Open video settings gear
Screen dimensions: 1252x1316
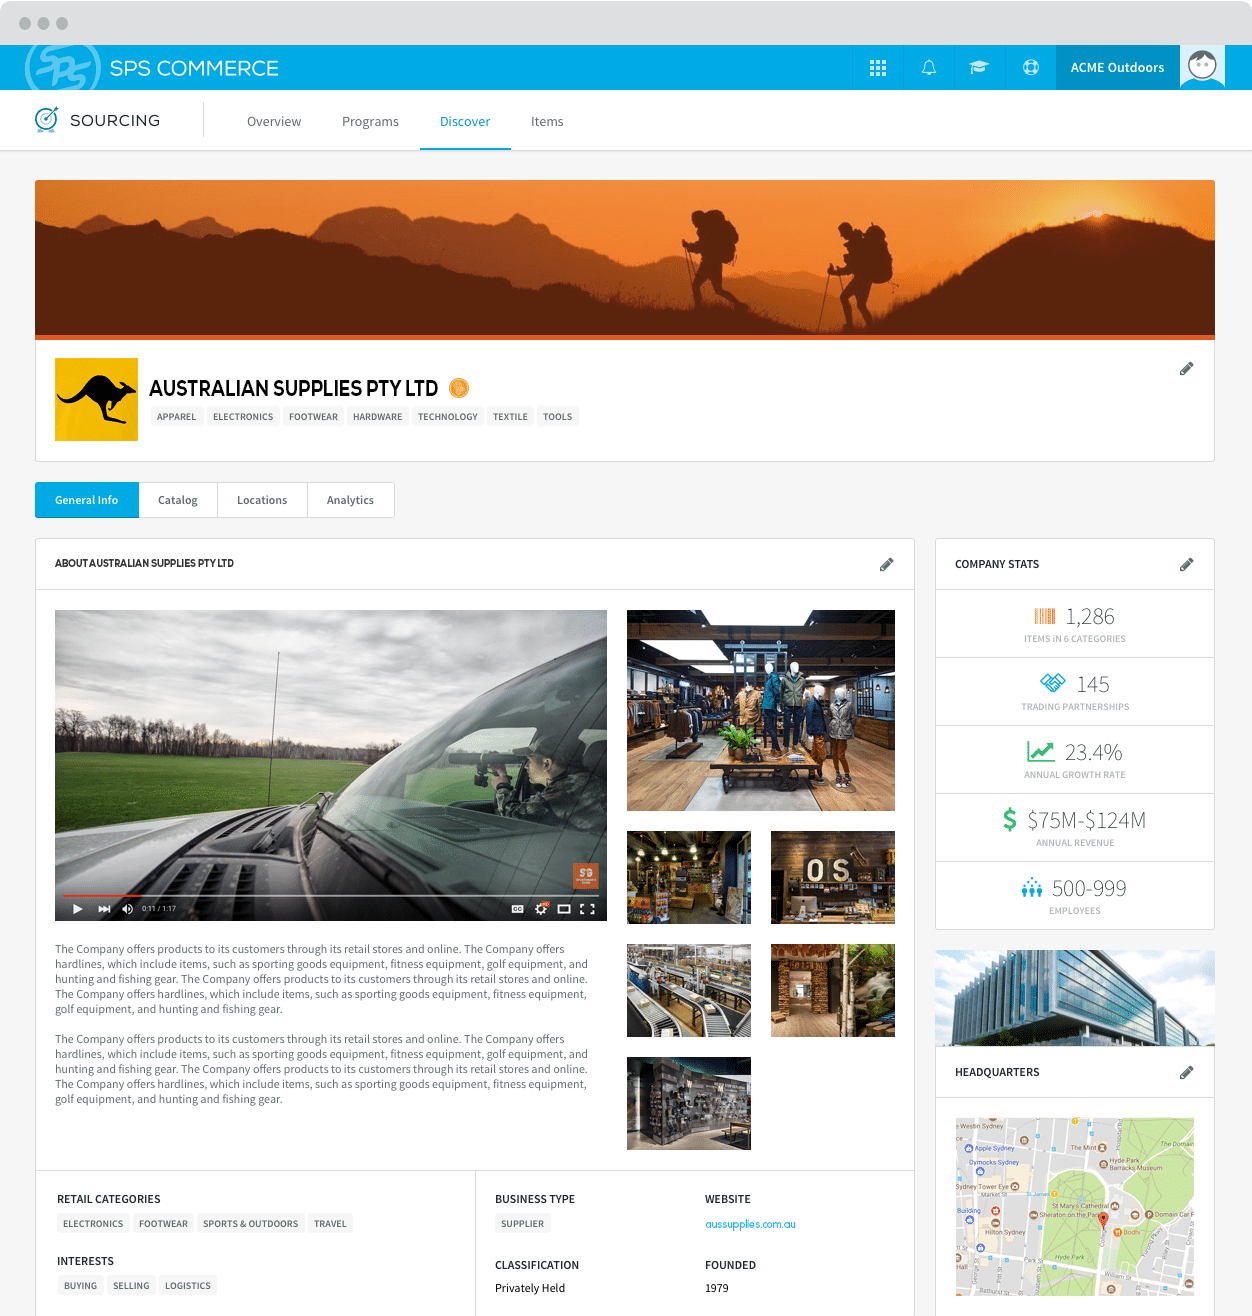pyautogui.click(x=541, y=909)
